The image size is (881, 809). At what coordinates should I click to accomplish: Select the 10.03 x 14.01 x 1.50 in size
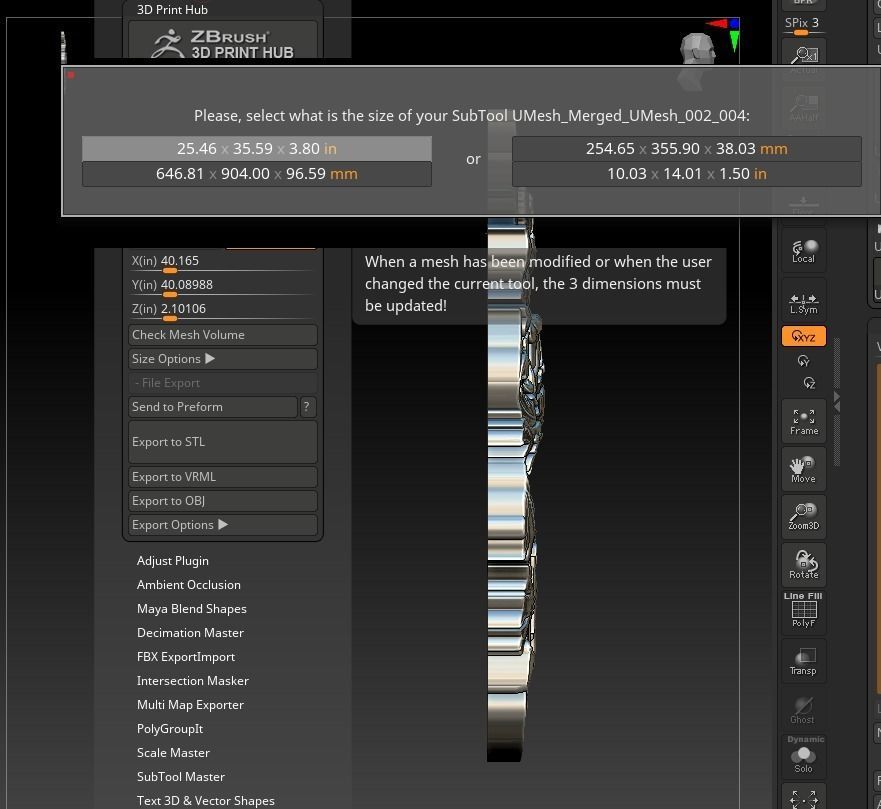pos(687,174)
